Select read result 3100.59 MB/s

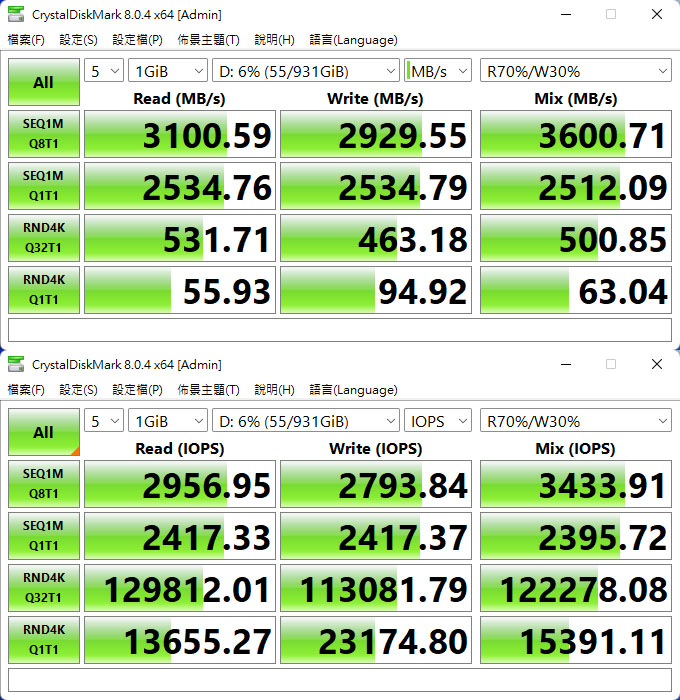(x=180, y=134)
